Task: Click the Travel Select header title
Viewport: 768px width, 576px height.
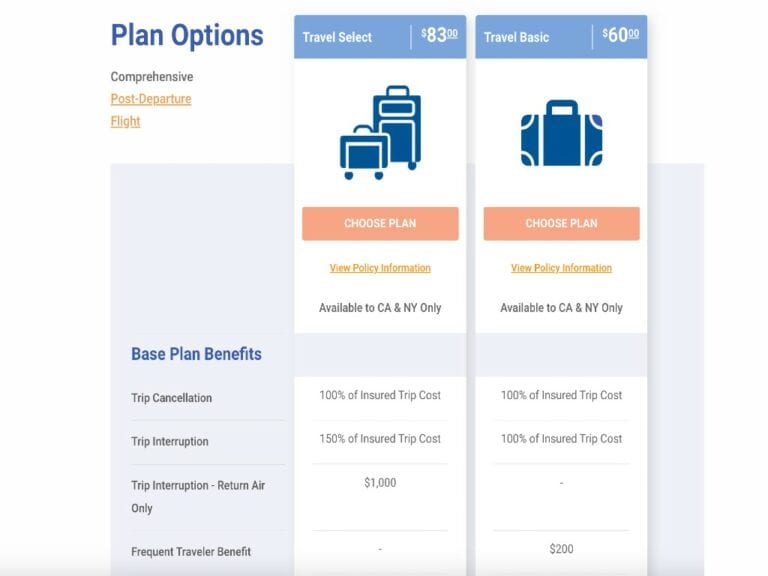Action: pos(337,37)
